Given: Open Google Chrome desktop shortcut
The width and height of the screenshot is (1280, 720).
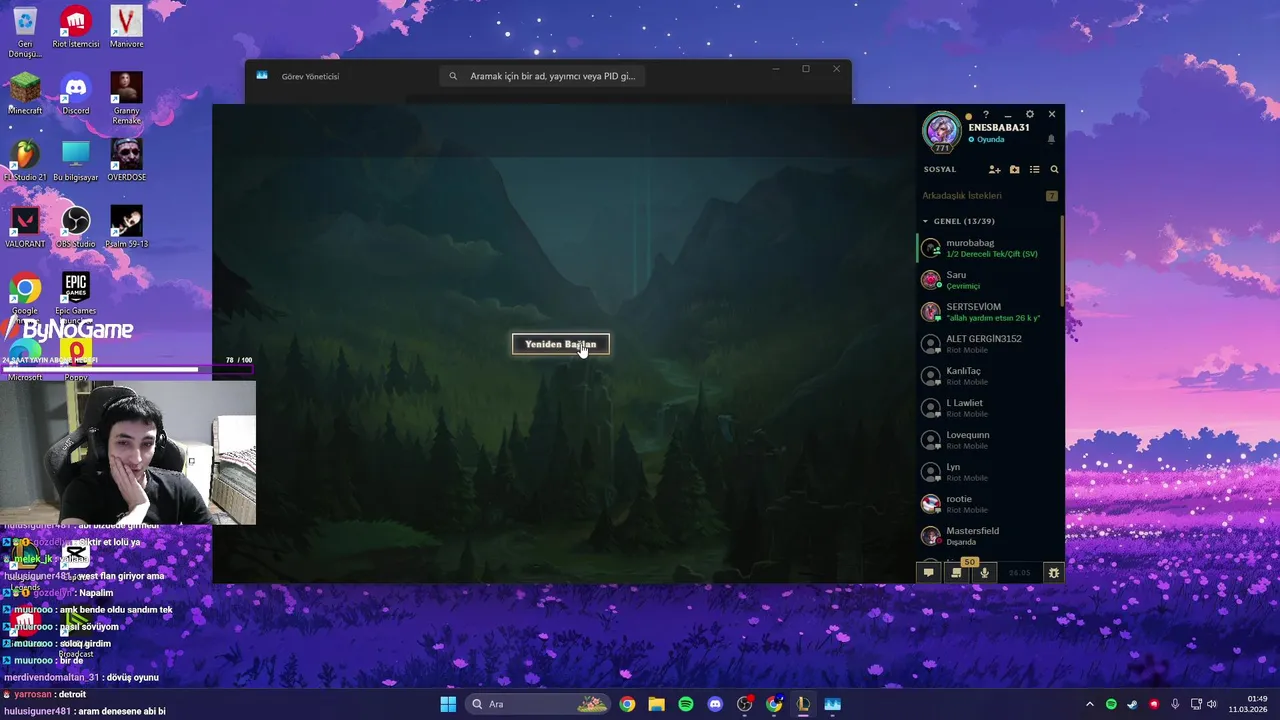Looking at the screenshot, I should coord(25,294).
